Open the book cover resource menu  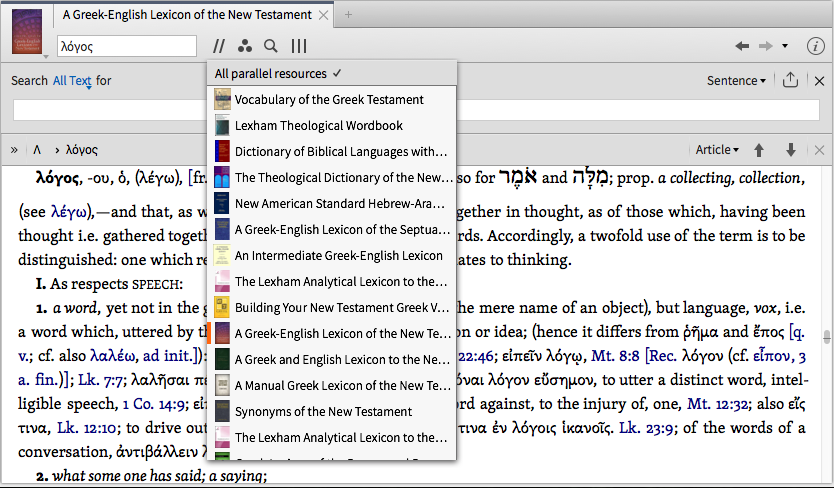click(27, 31)
